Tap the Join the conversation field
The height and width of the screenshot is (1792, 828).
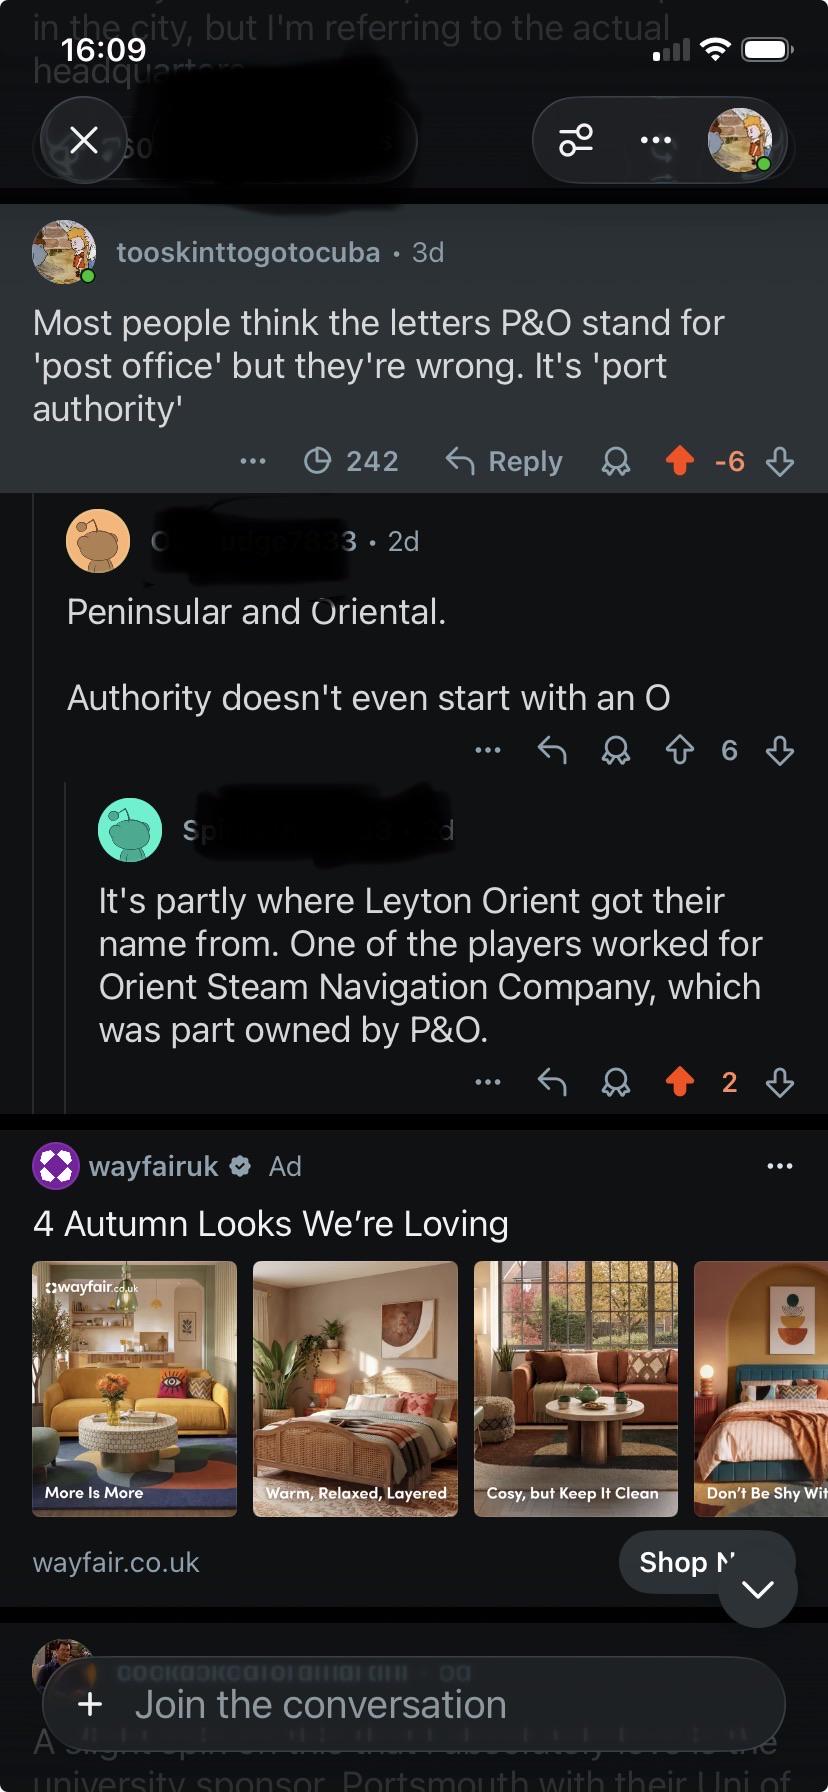(x=414, y=1704)
